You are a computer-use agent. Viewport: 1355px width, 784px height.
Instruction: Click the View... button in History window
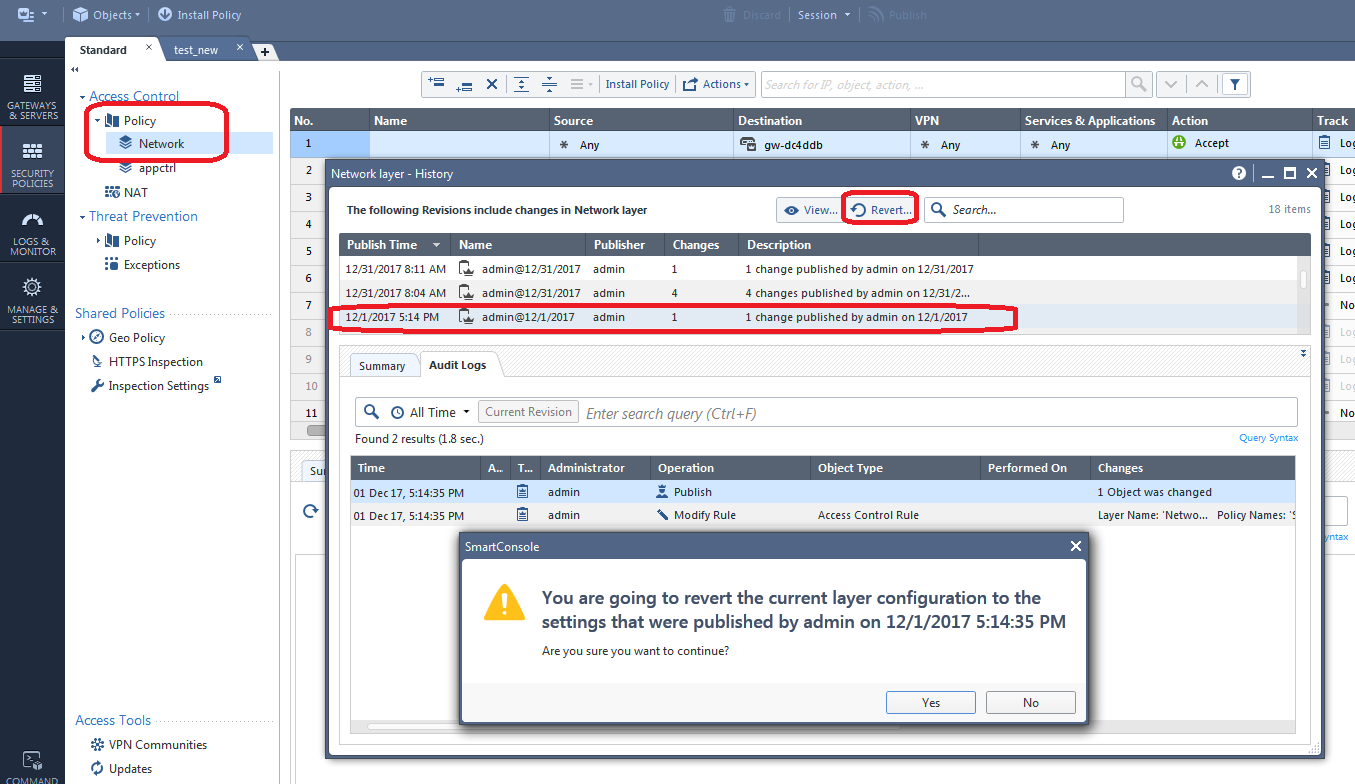(810, 210)
